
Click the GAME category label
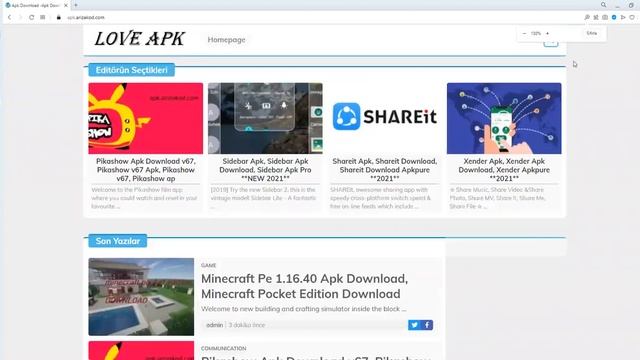(x=208, y=265)
